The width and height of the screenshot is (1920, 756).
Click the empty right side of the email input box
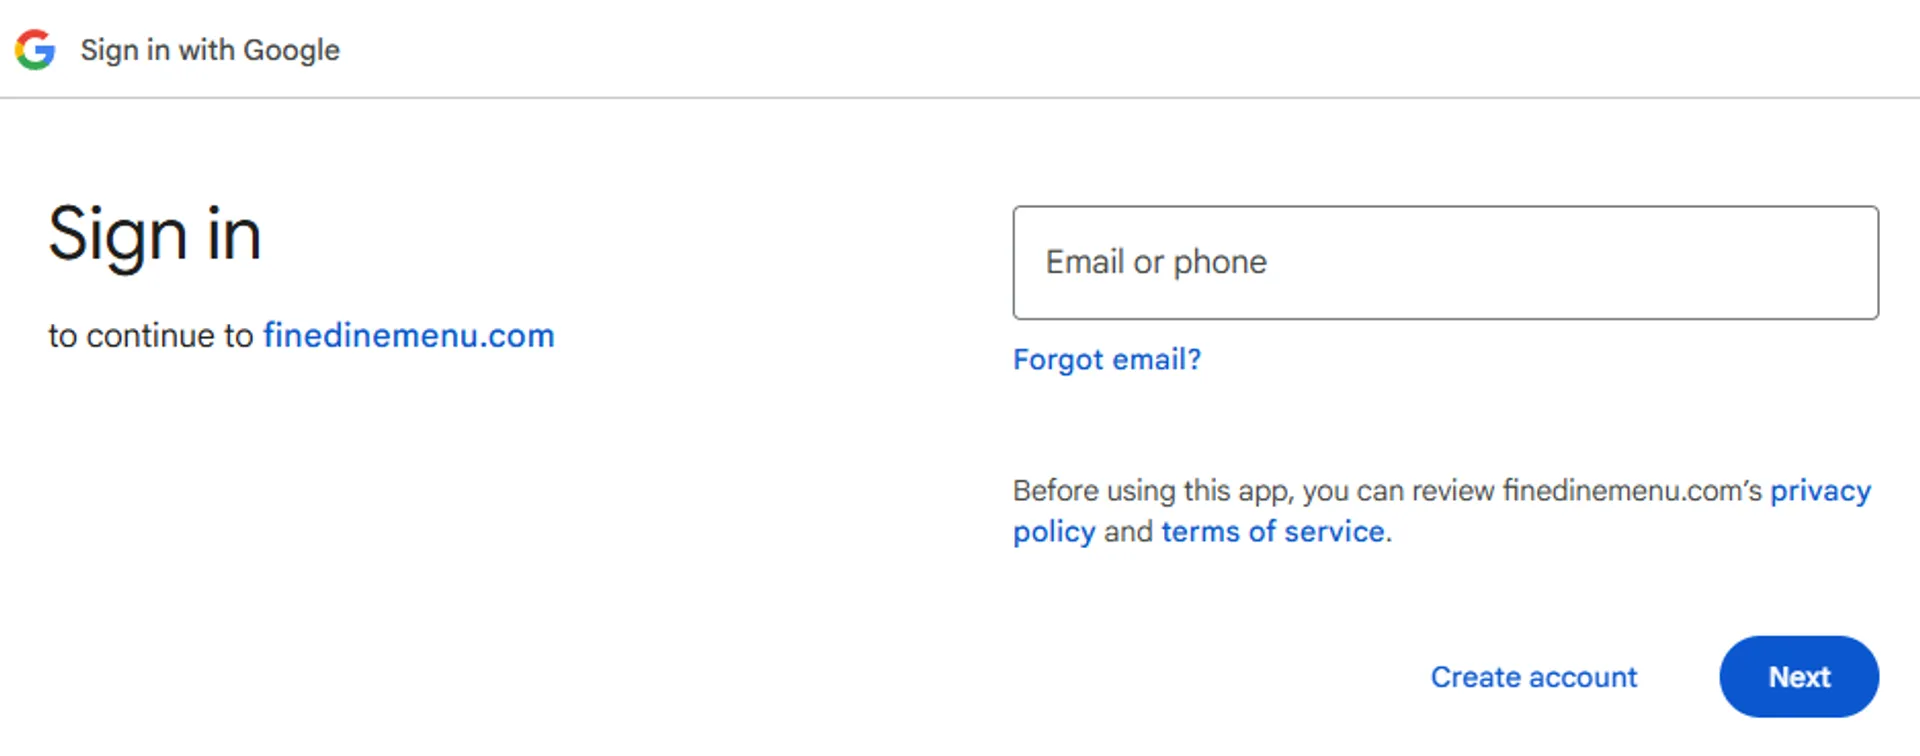tap(1650, 263)
